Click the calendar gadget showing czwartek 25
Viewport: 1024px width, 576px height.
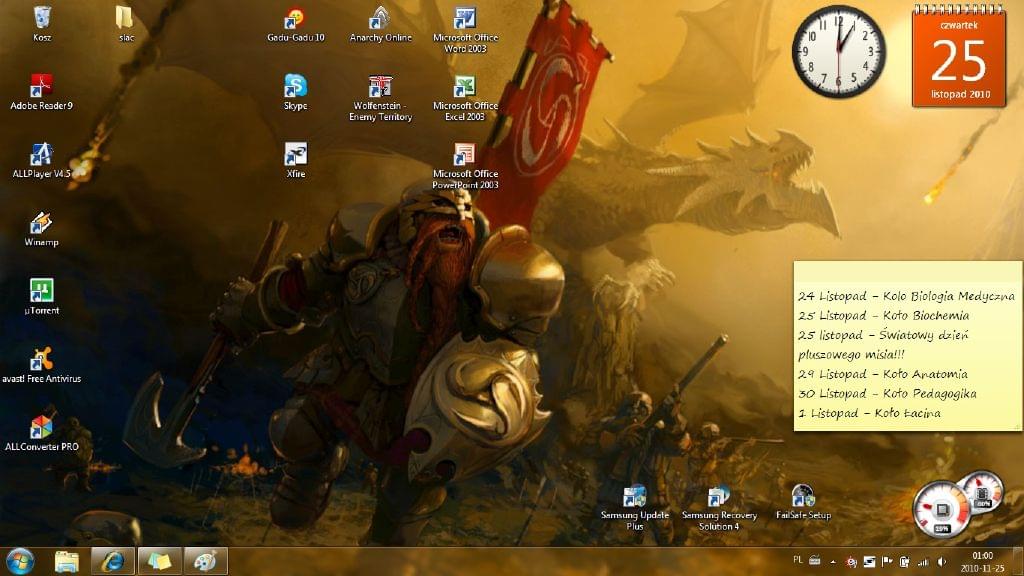point(959,56)
